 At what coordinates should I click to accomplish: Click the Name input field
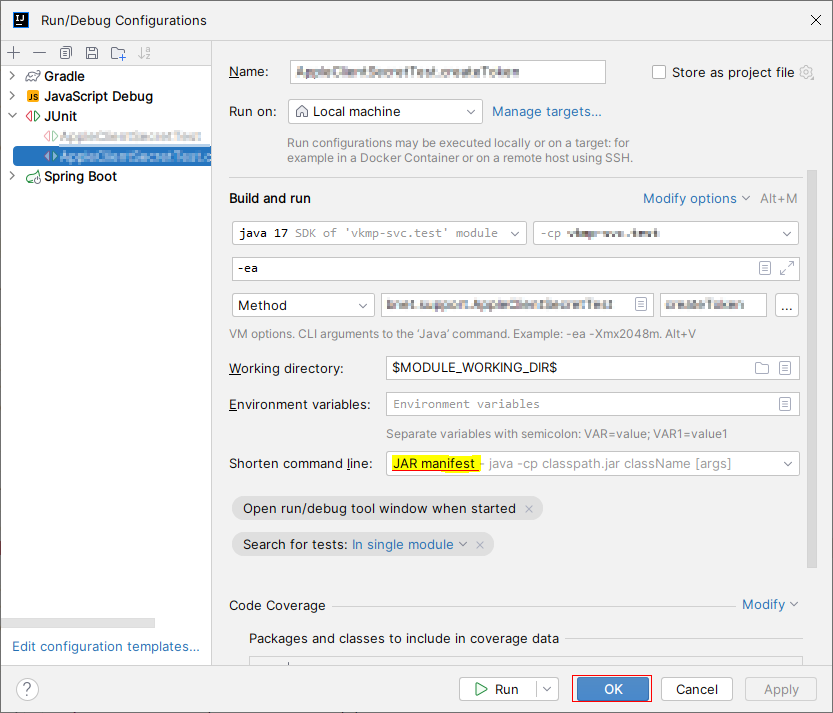click(x=448, y=72)
